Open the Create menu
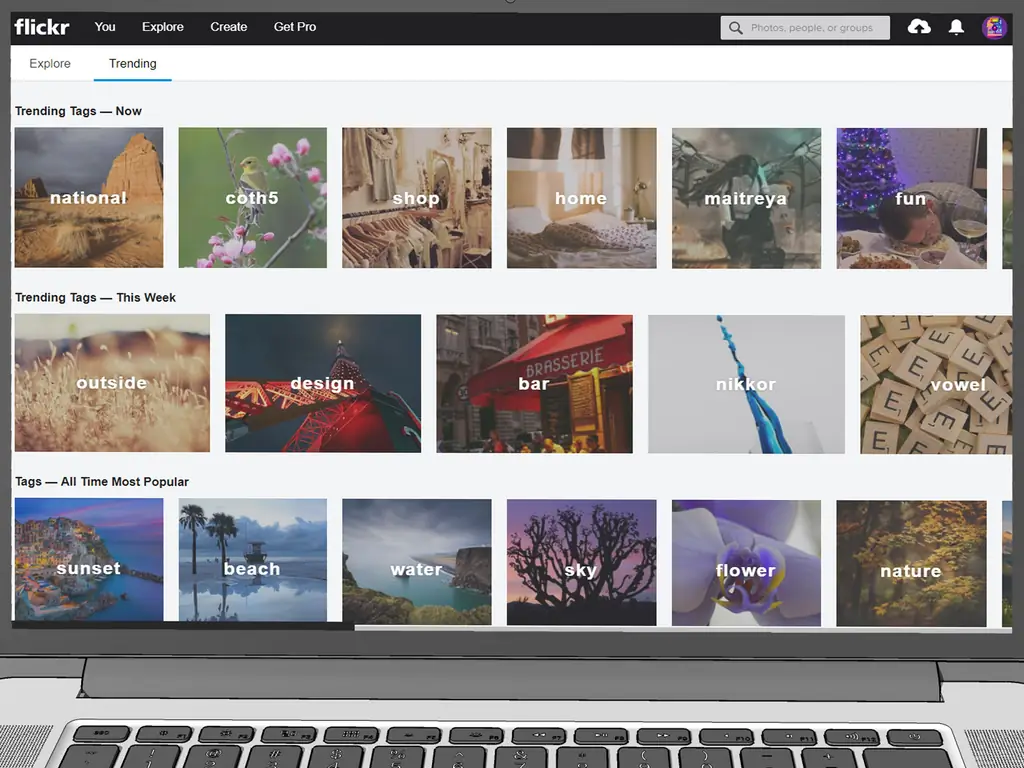Image resolution: width=1024 pixels, height=768 pixels. [x=228, y=27]
